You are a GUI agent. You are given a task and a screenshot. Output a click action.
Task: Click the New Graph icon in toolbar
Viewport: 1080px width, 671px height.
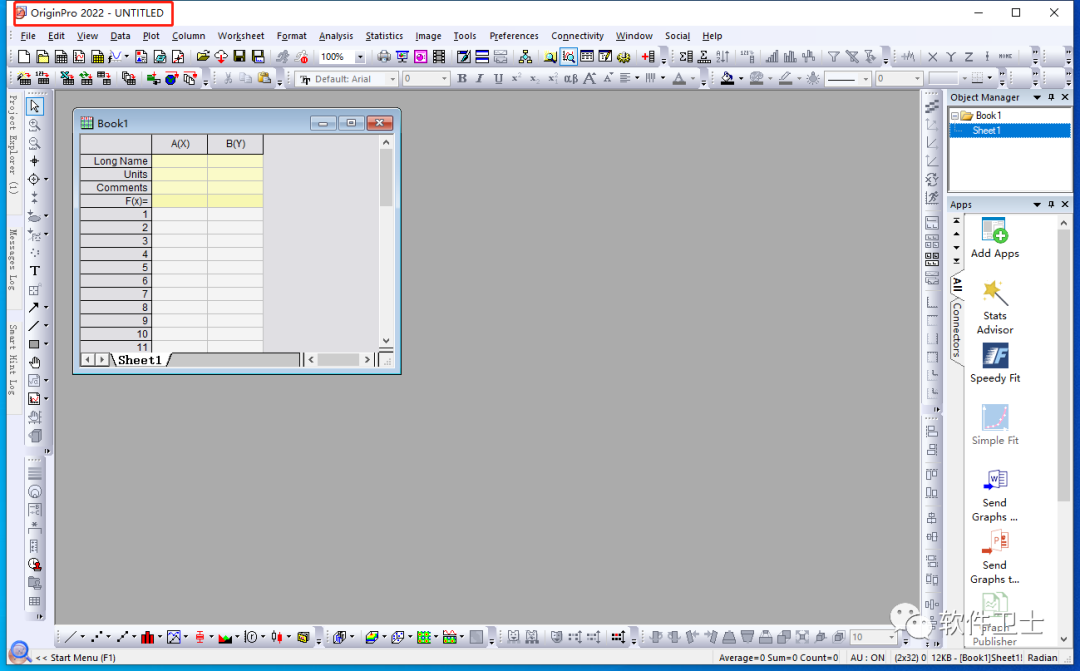[x=79, y=56]
